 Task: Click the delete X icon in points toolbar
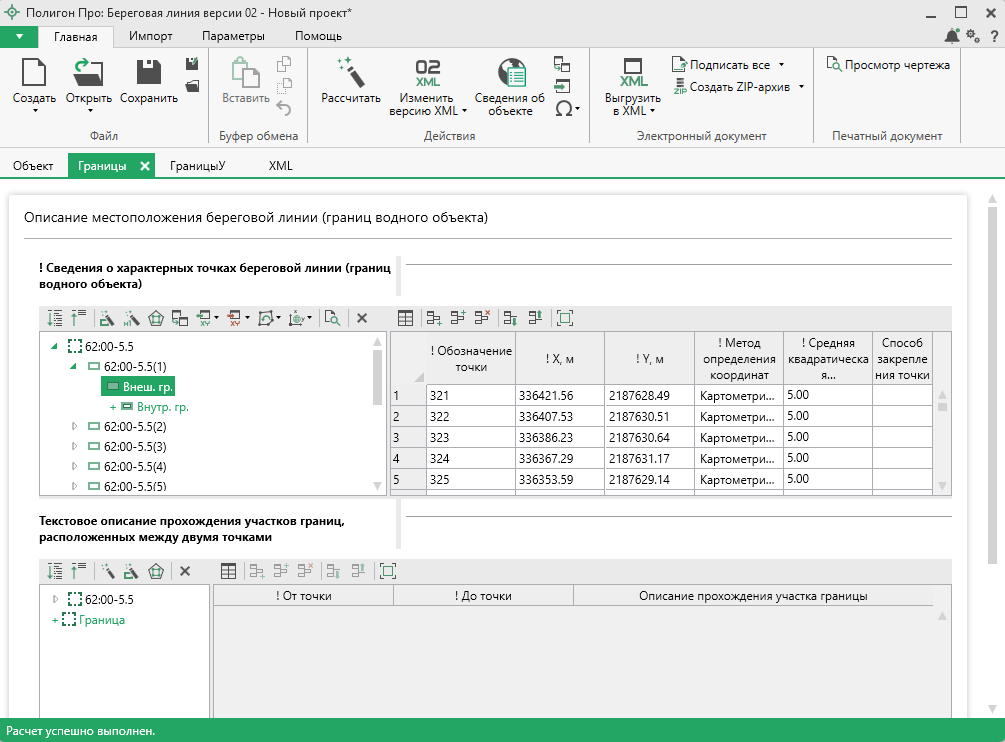(362, 318)
